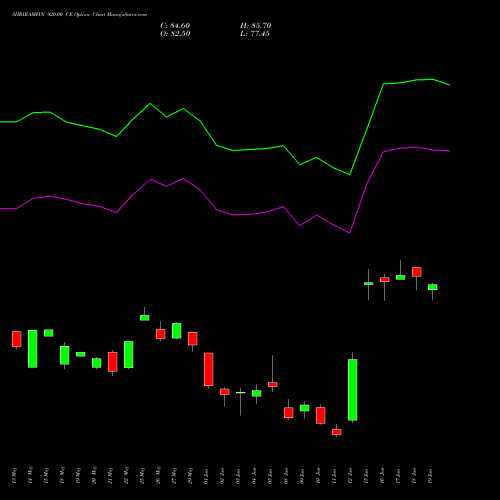
Task: Click the high value H: 85.70
Action: [x=255, y=26]
